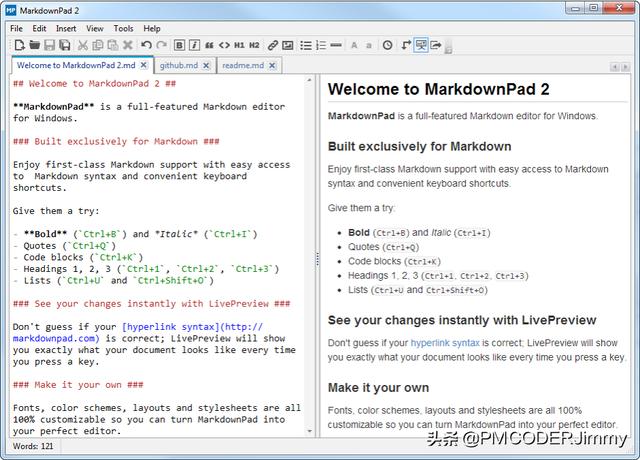Create an unordered bullet list
640x460 pixels.
click(x=306, y=45)
